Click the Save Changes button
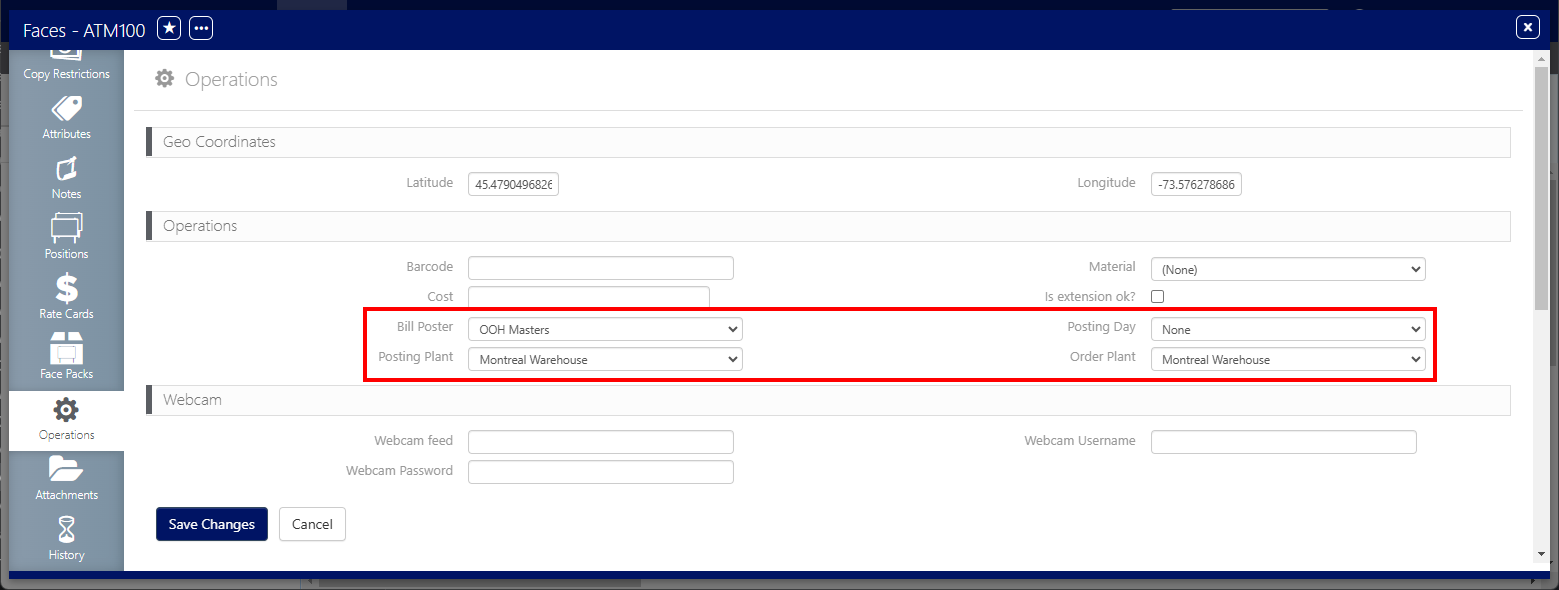 tap(211, 524)
